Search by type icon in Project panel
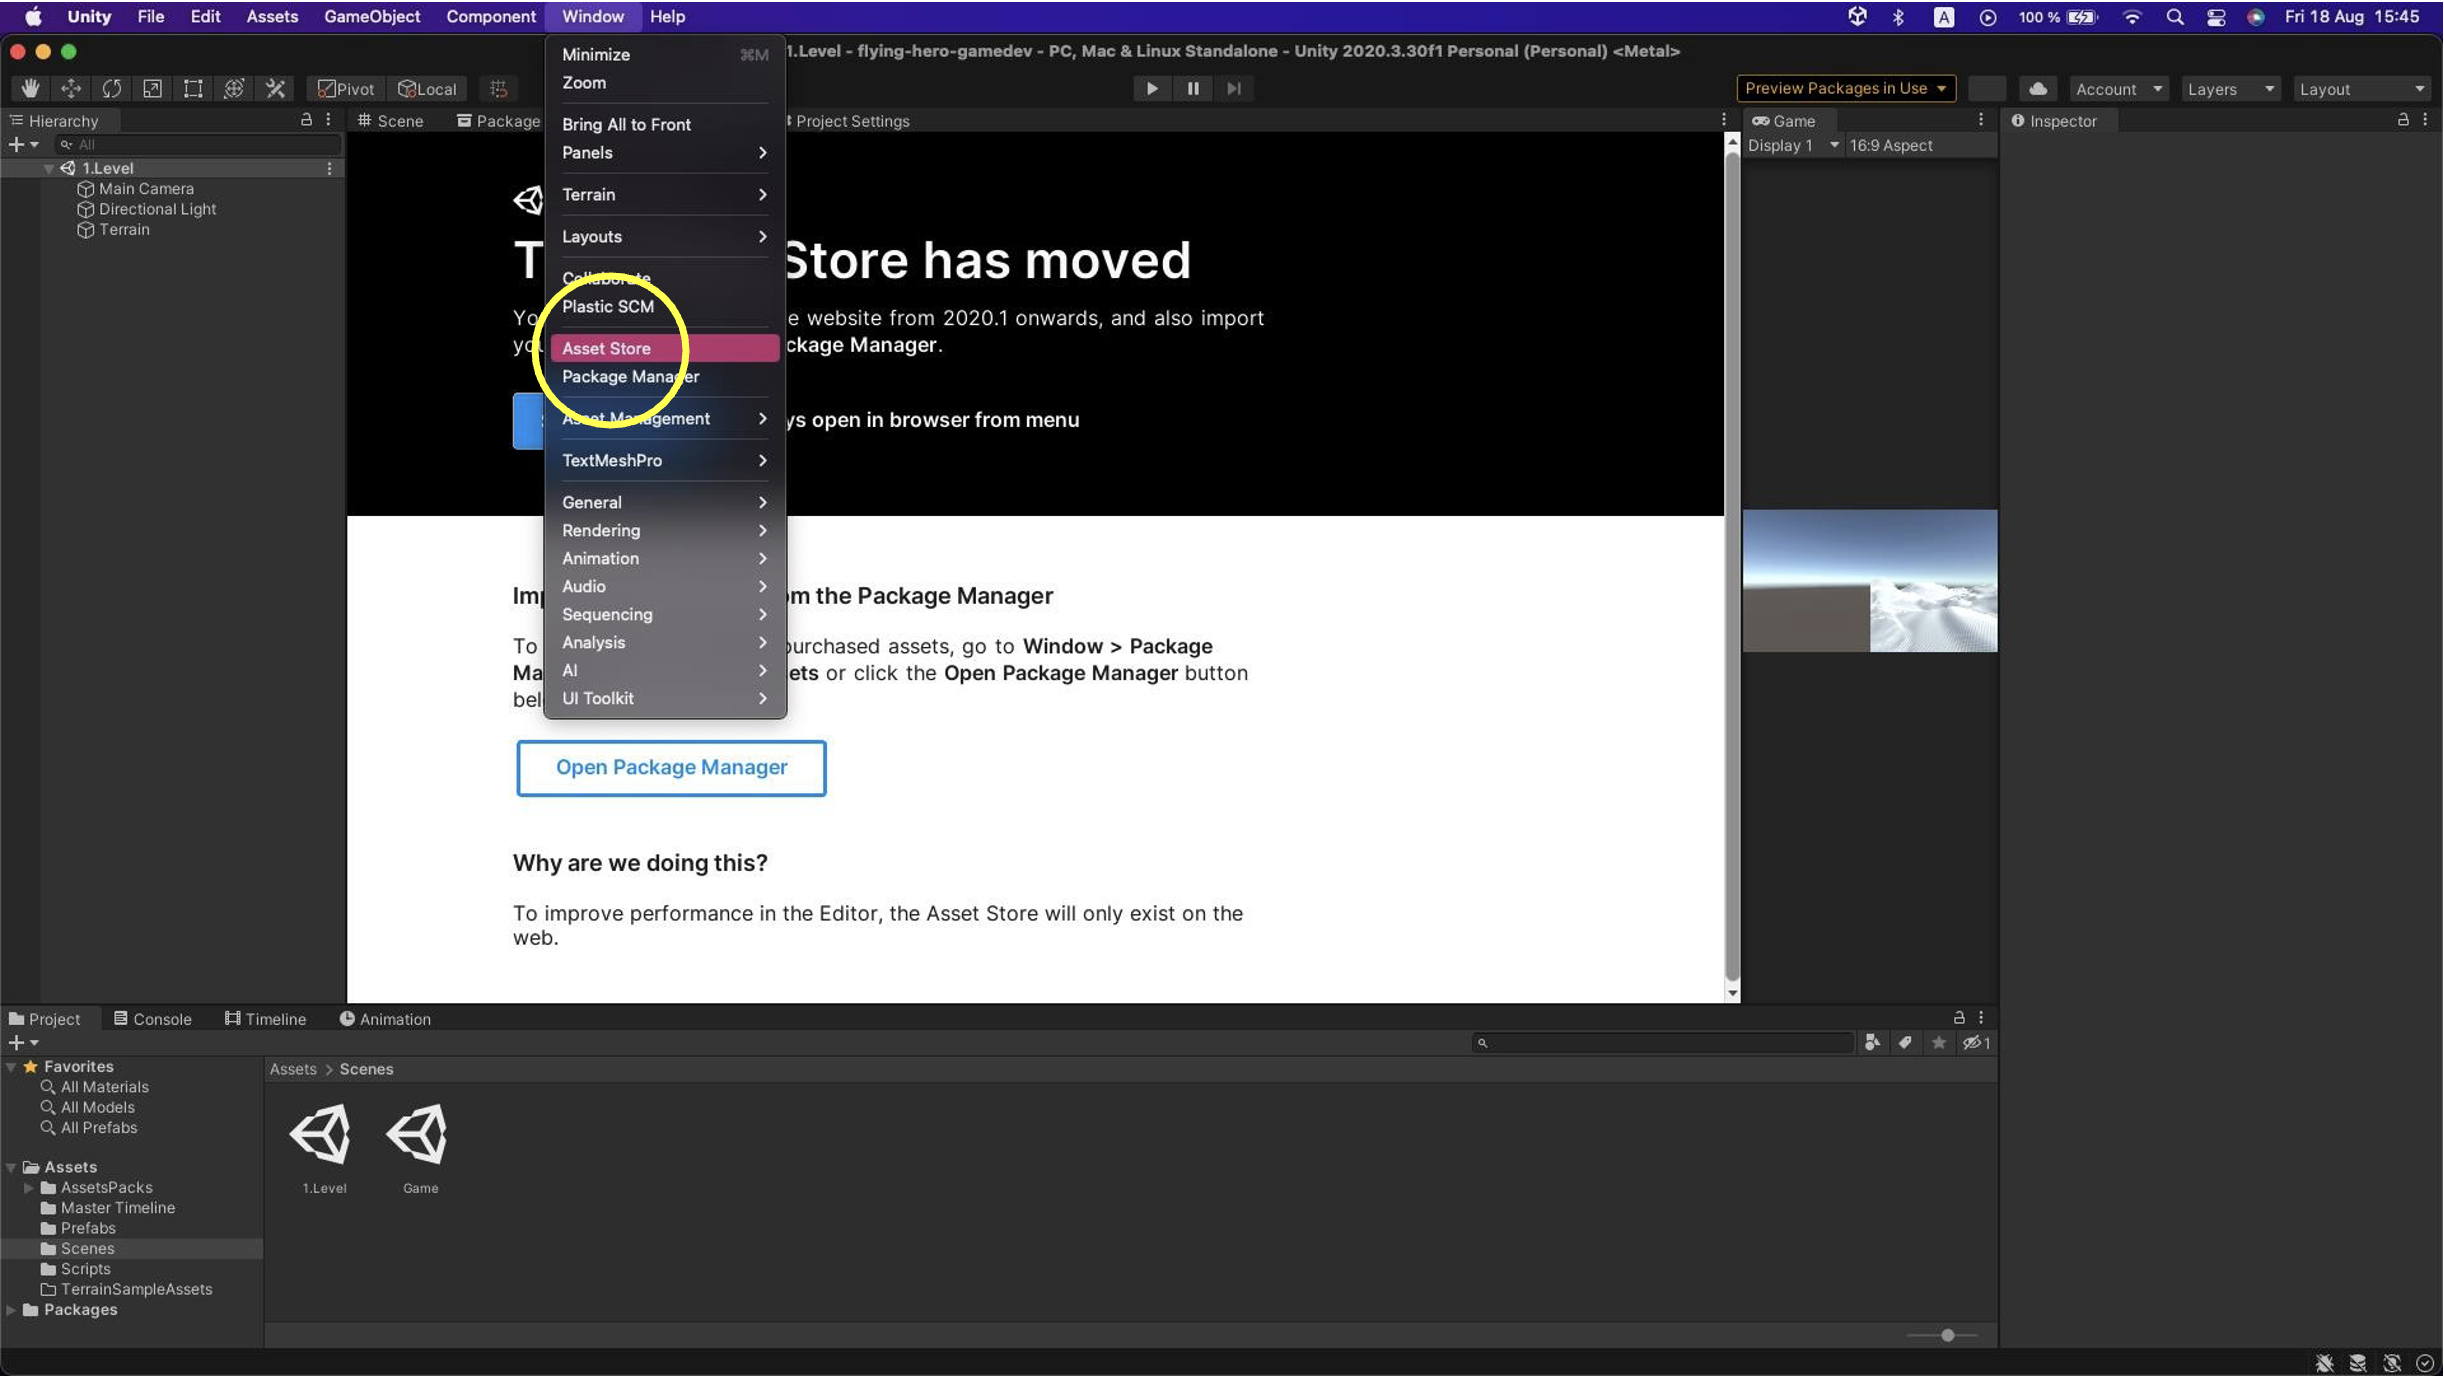This screenshot has height=1376, width=2444. click(1872, 1043)
